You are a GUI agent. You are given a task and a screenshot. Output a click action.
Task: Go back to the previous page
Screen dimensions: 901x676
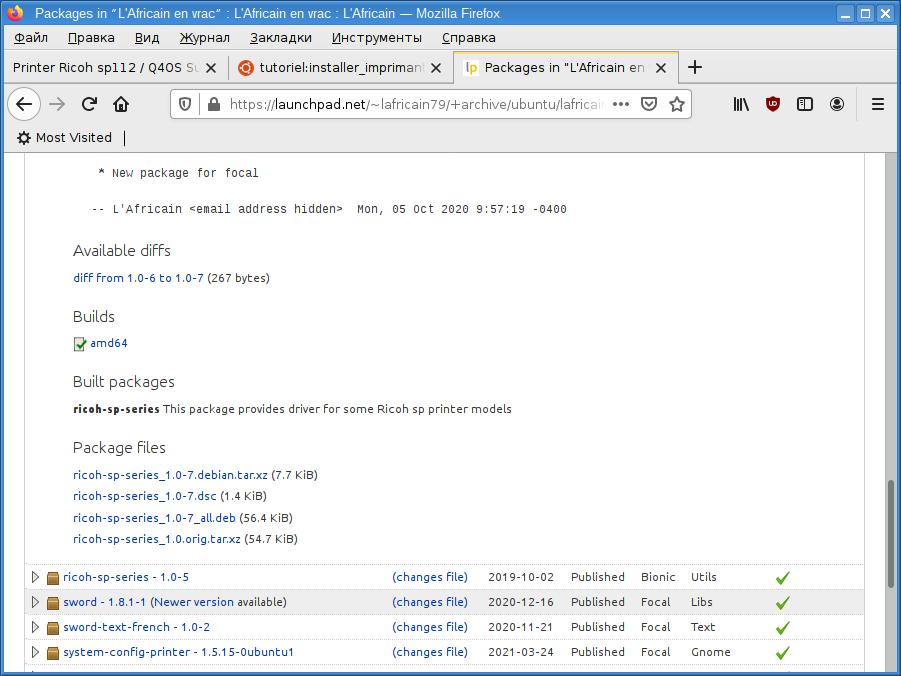[24, 104]
